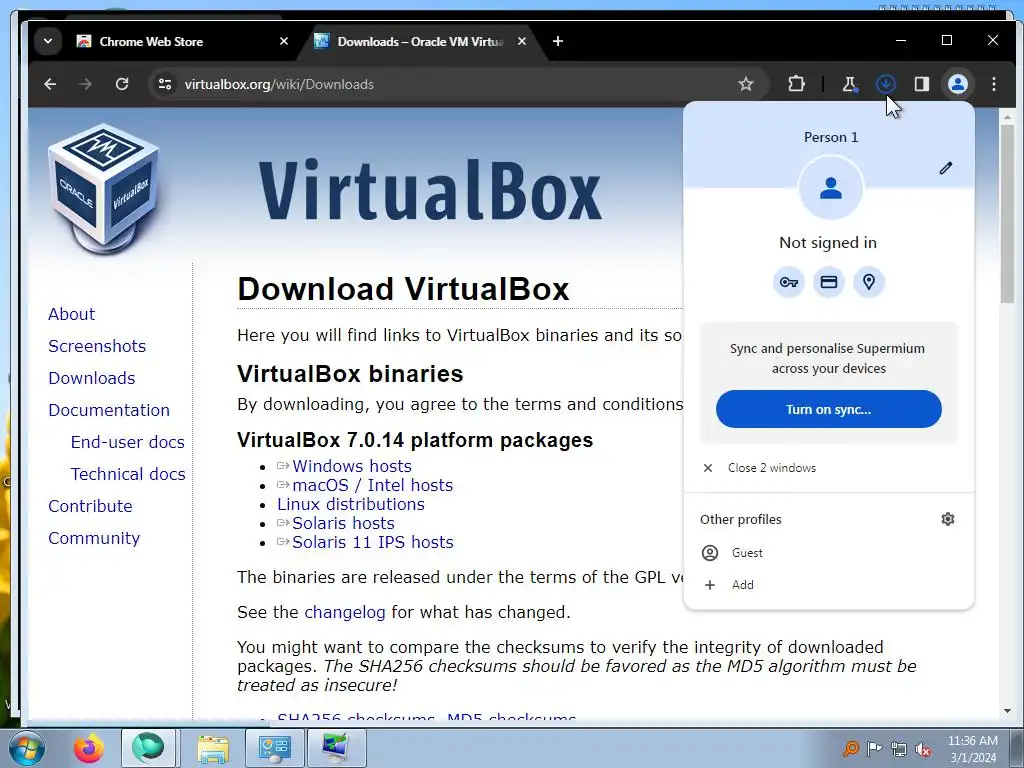Click the scrollbar down arrow
This screenshot has height=768, width=1024.
pos(1007,711)
